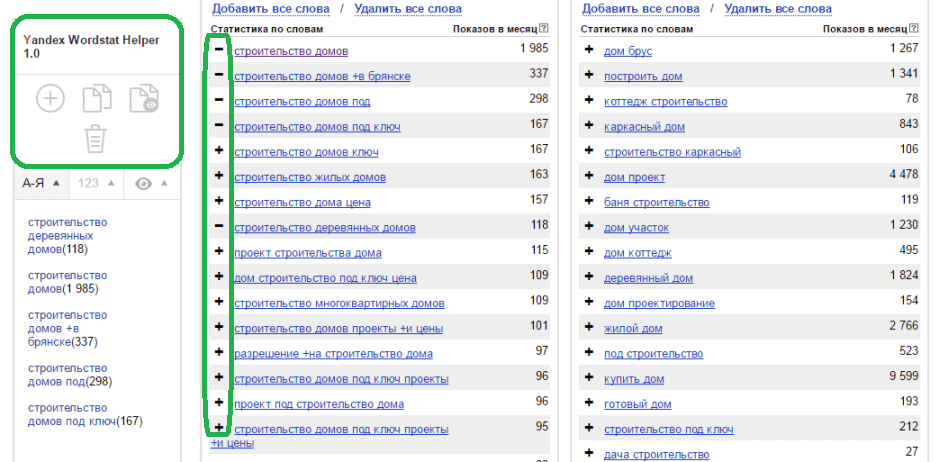Add 'дом проект' with its plus icon

point(589,175)
